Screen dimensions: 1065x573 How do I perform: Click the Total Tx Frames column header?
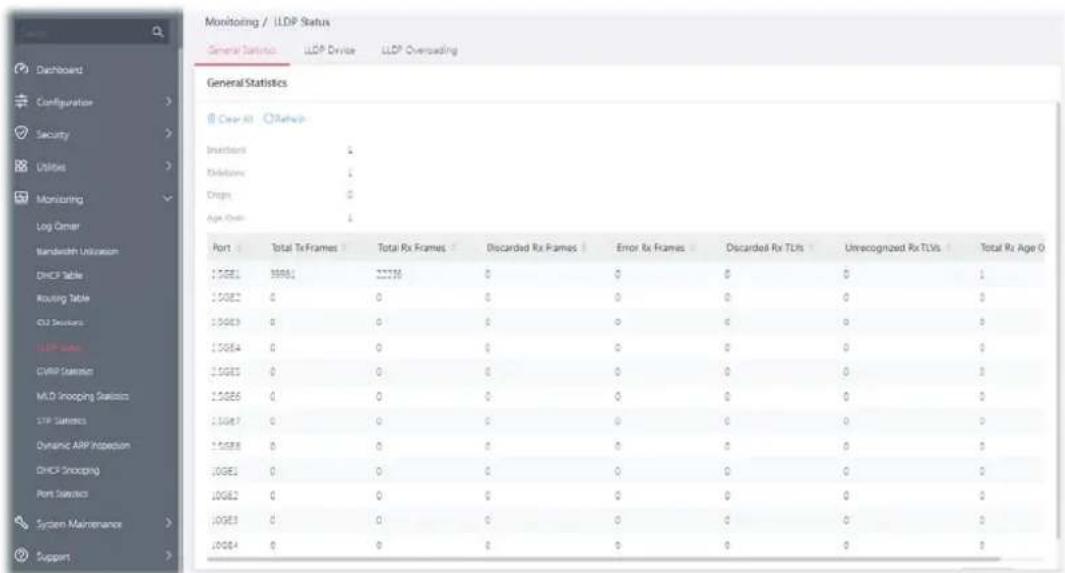click(x=304, y=248)
